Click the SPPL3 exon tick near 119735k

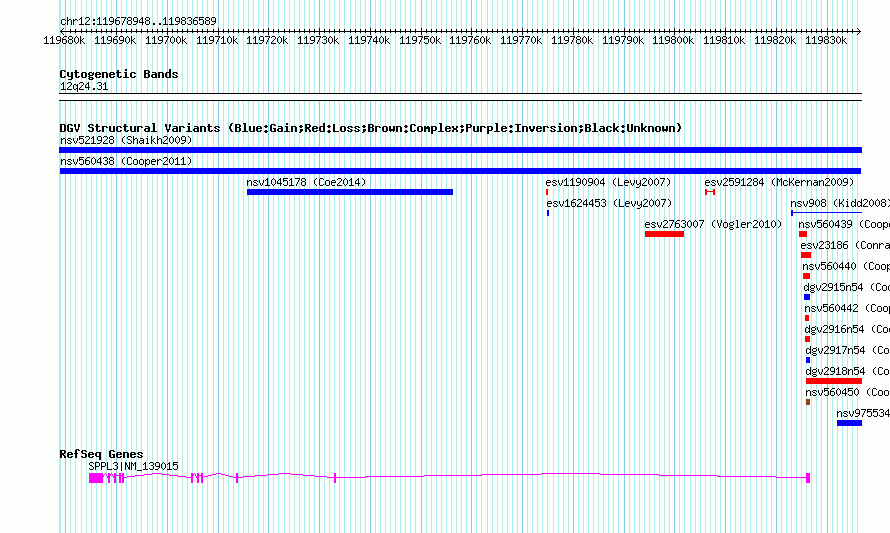(x=335, y=478)
